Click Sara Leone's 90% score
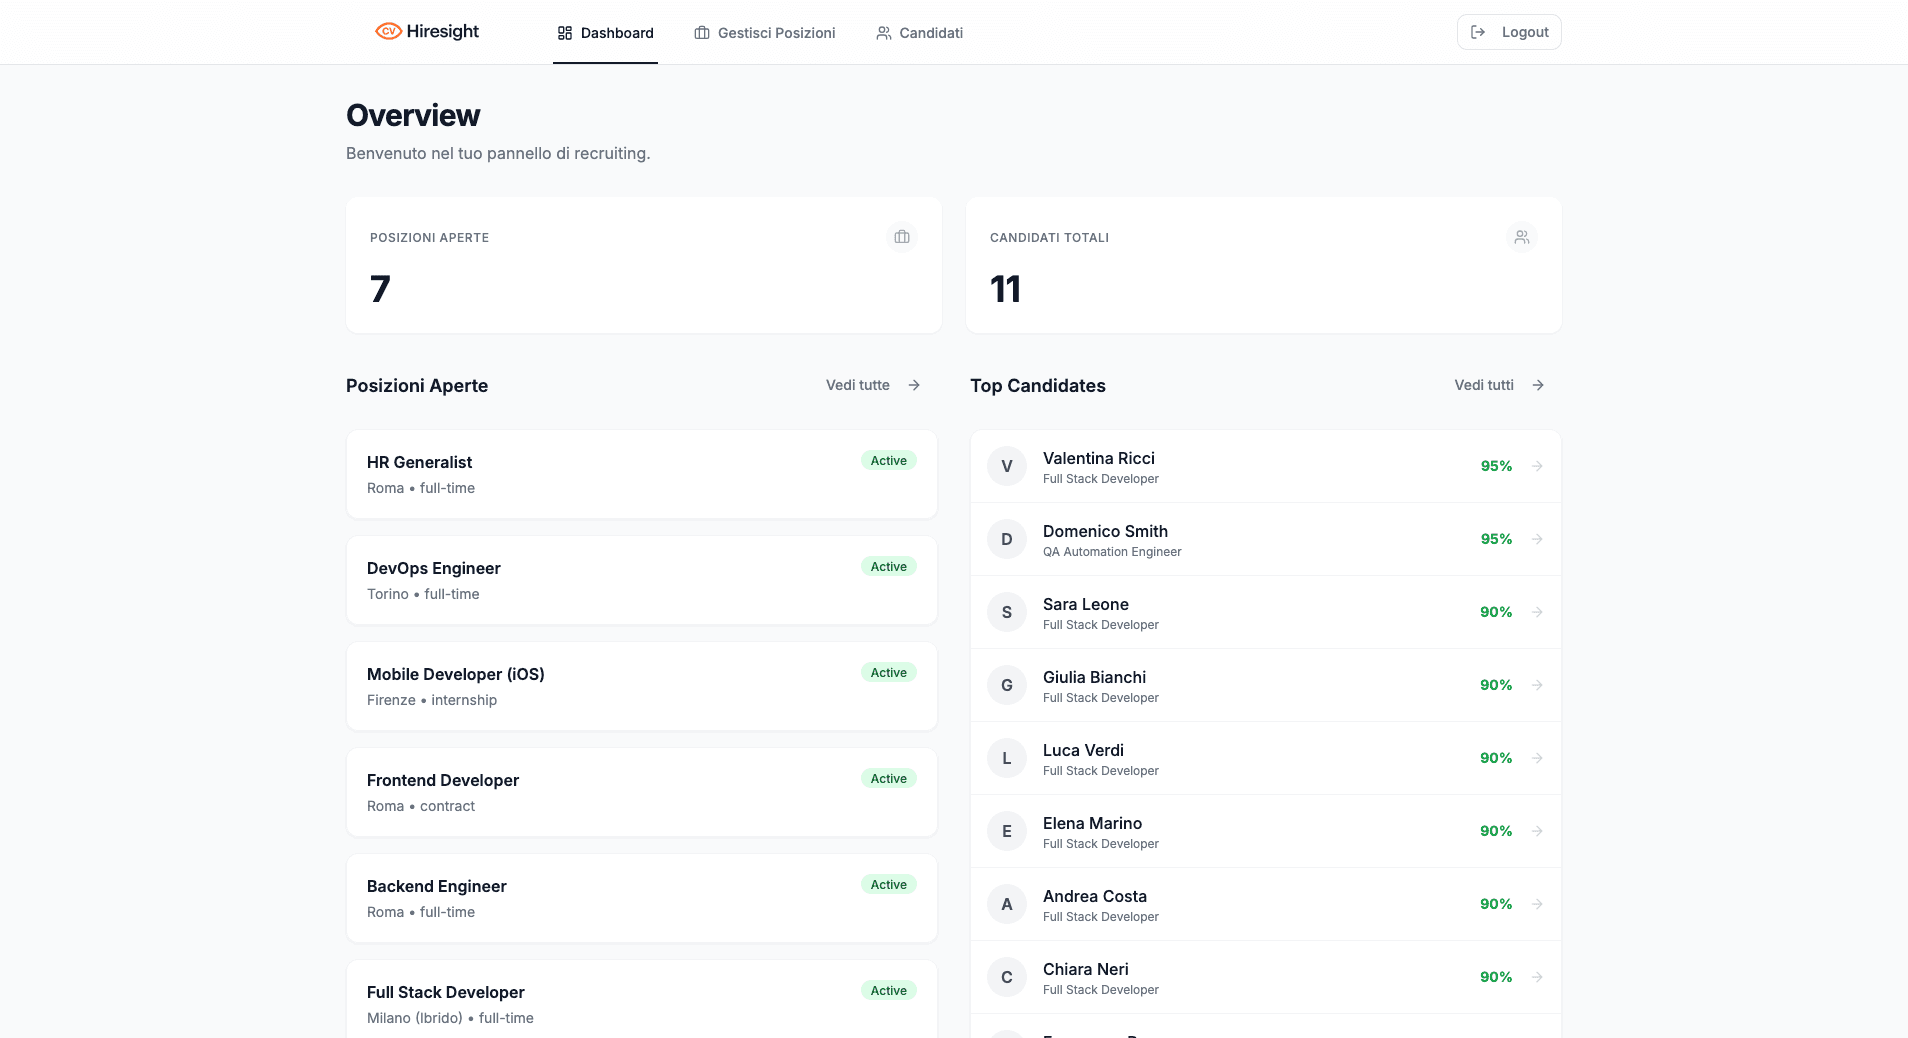The width and height of the screenshot is (1908, 1038). pyautogui.click(x=1496, y=612)
